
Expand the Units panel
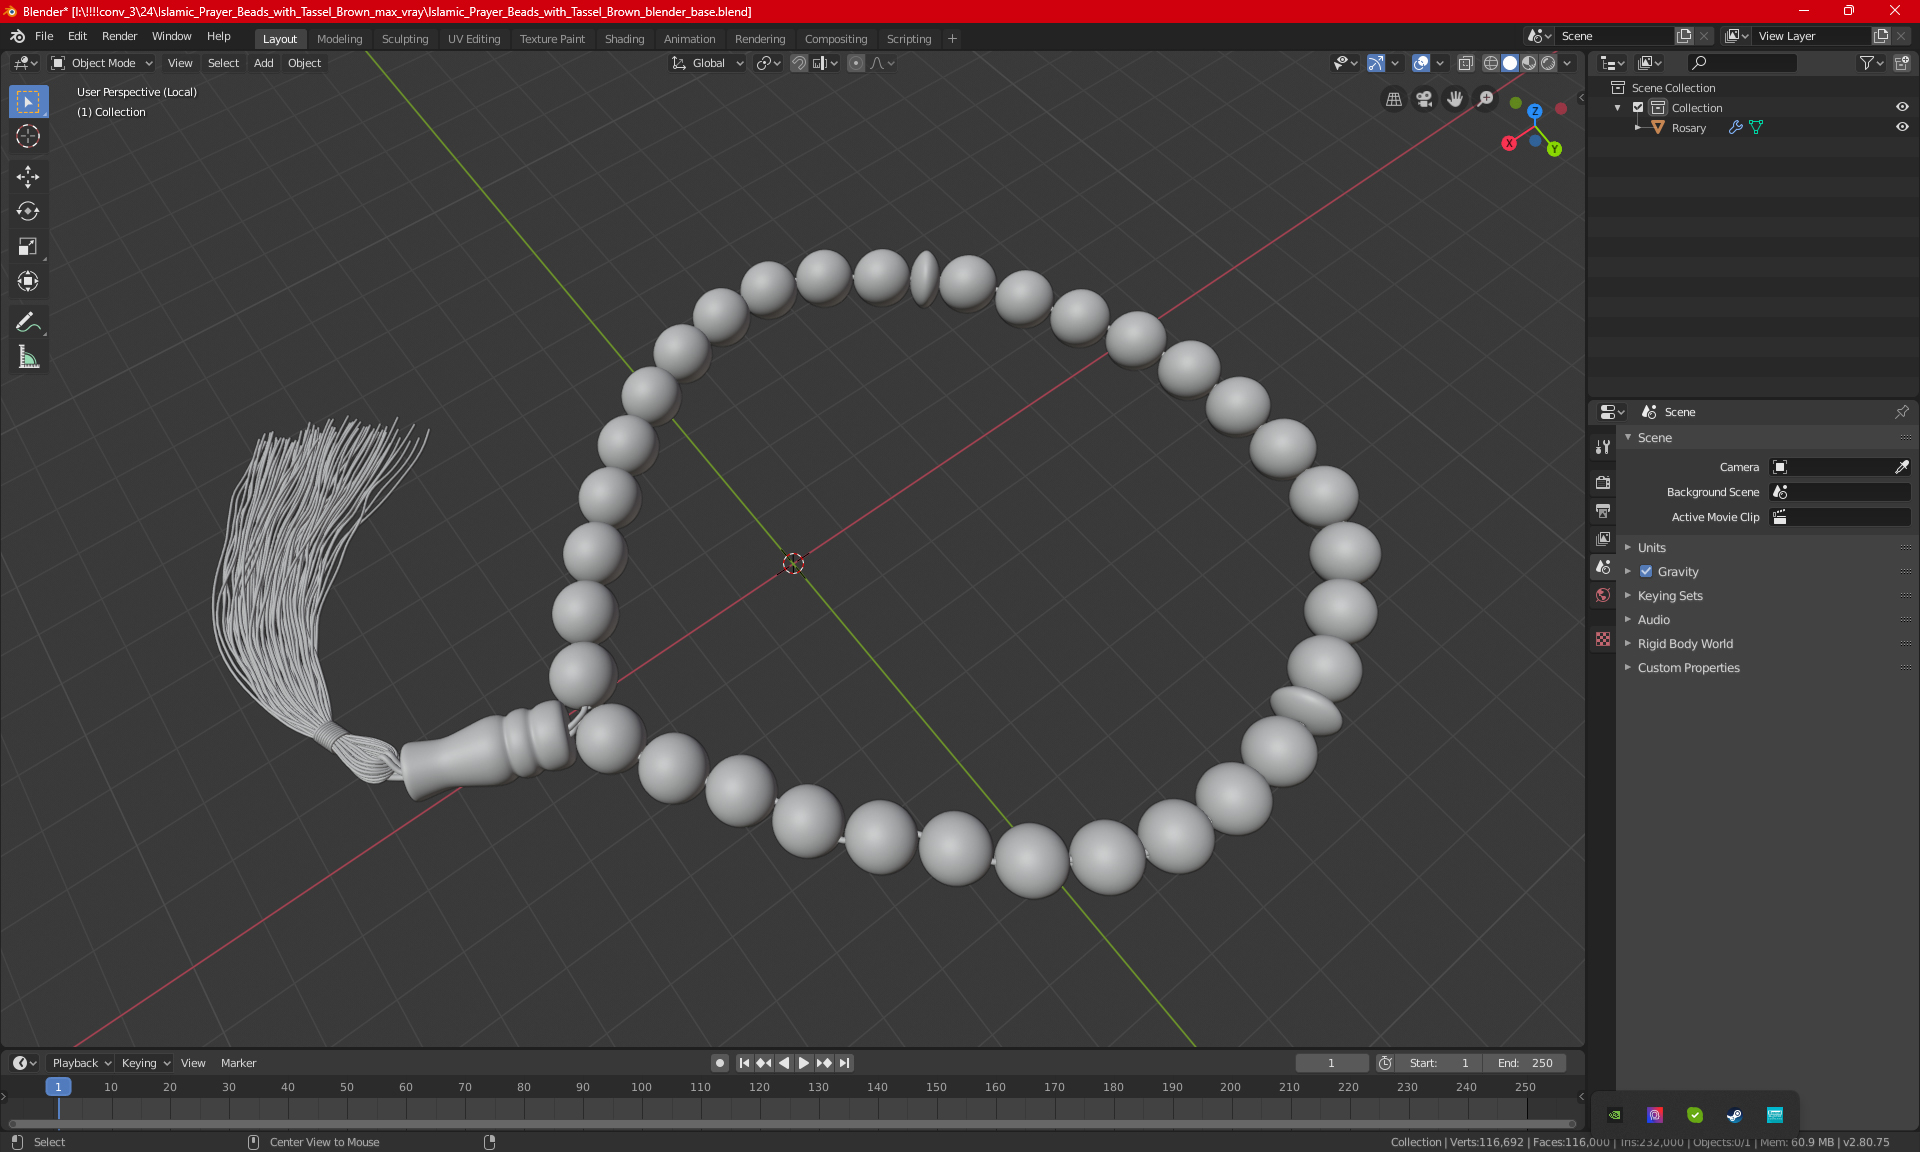tap(1652, 548)
